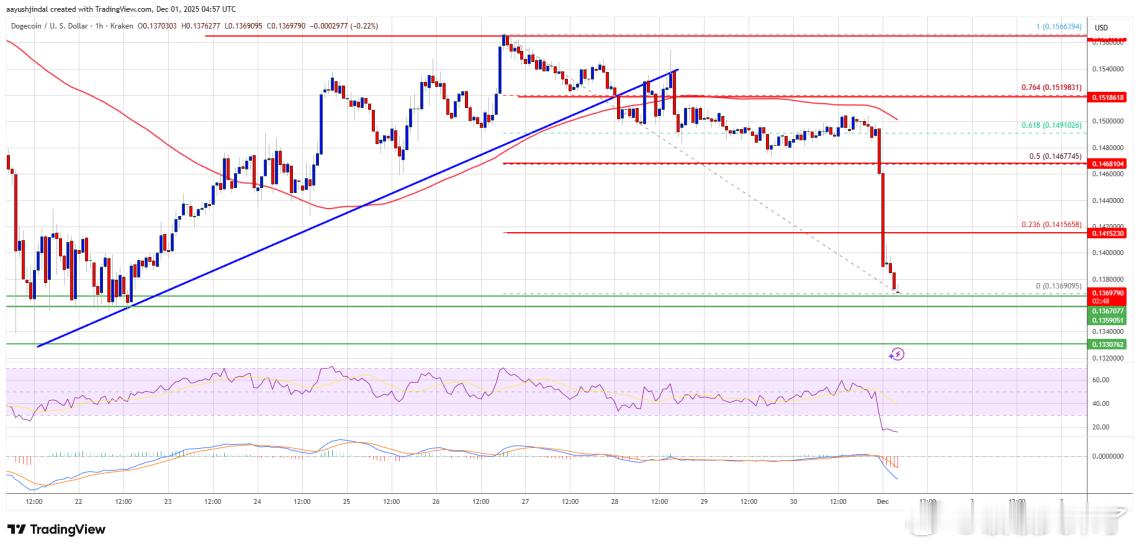Click the high value H0.1376277

click(200, 25)
